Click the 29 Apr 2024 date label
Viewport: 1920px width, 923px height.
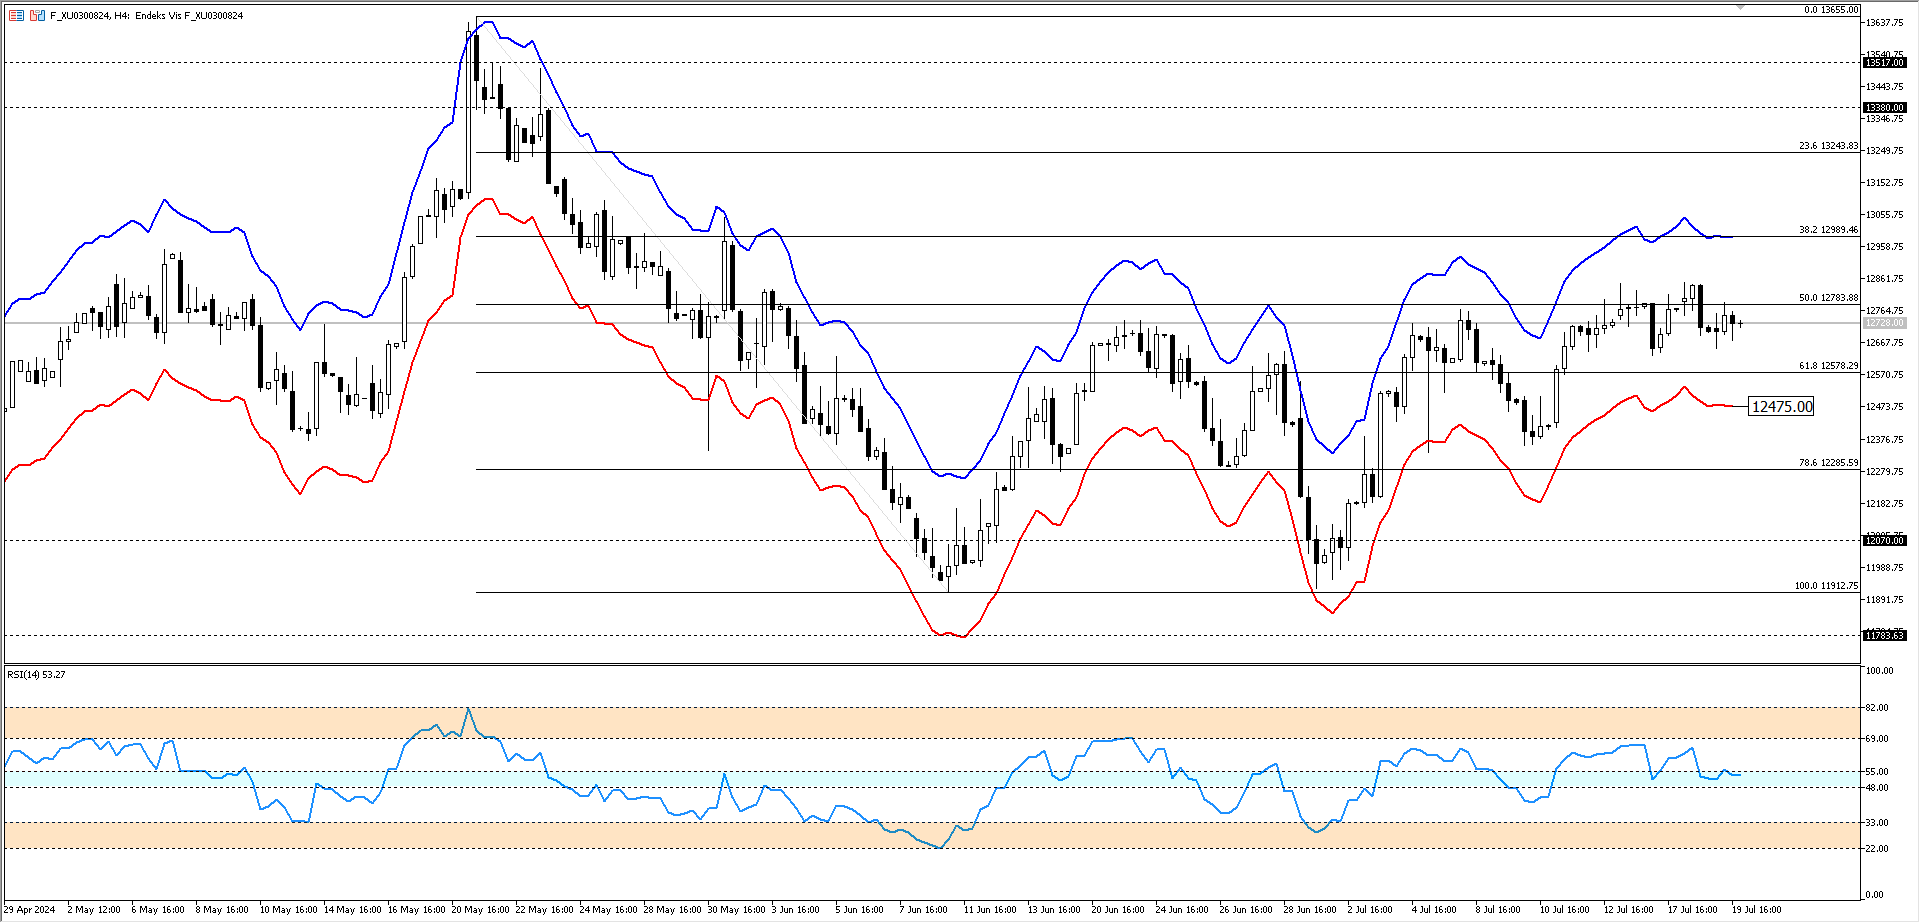[30, 910]
